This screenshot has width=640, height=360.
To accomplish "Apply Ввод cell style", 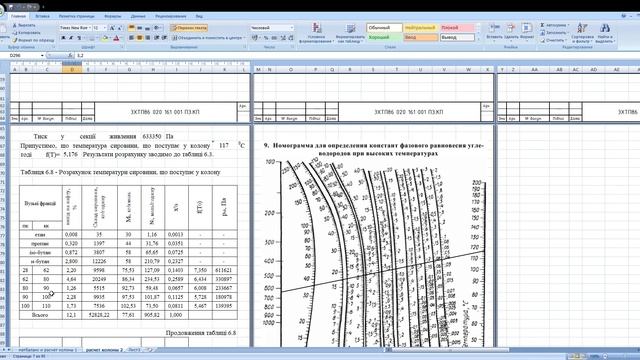I will [x=420, y=38].
